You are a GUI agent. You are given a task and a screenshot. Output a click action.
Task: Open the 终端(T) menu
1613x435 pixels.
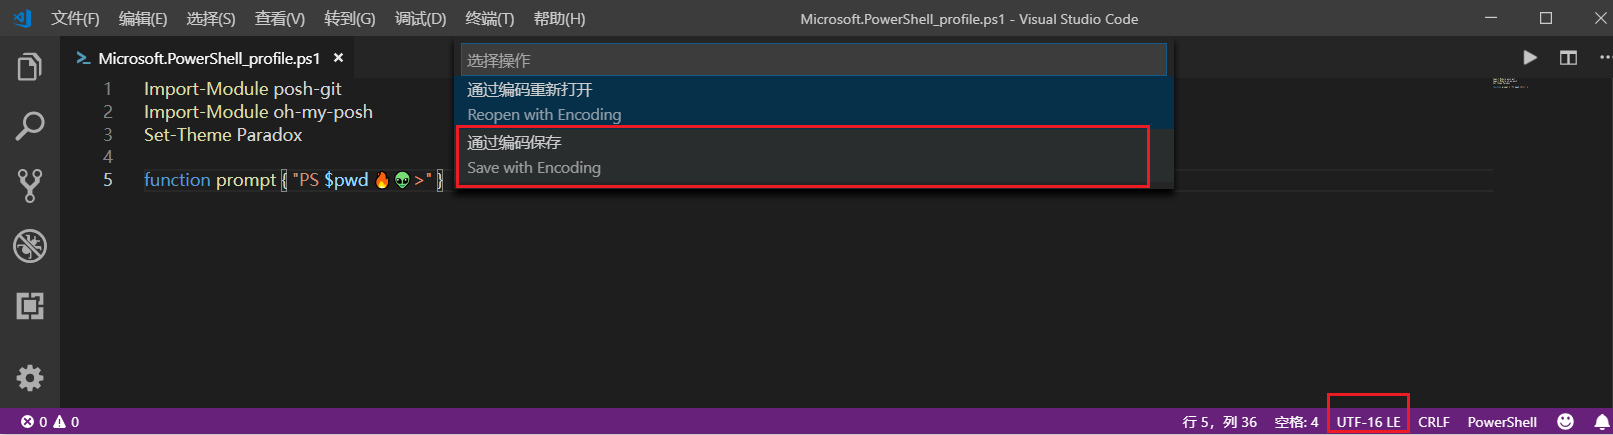click(490, 19)
